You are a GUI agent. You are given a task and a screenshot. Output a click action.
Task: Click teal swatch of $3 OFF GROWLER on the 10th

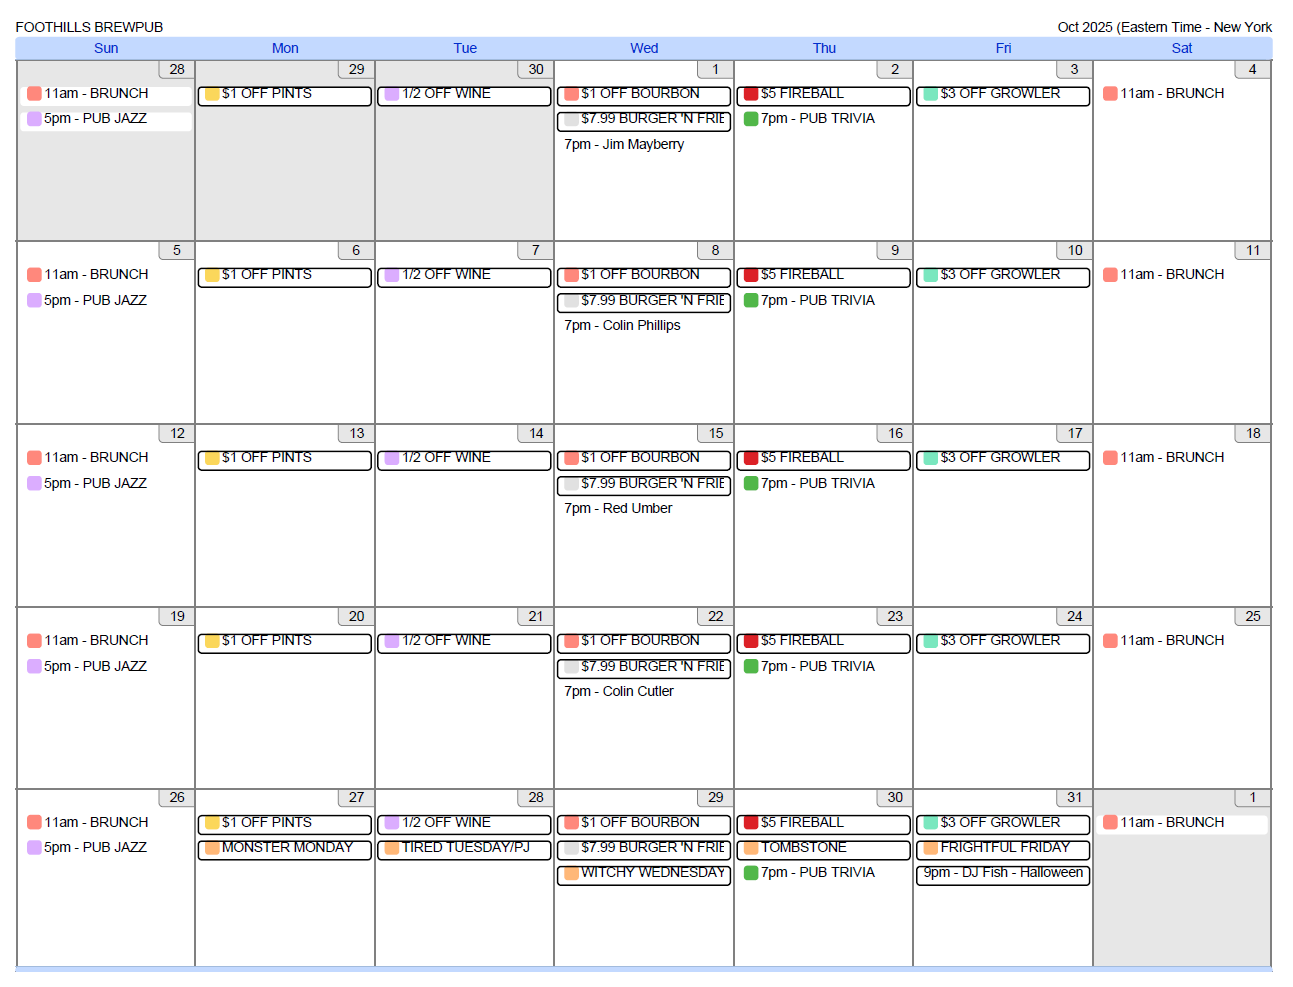coord(930,275)
